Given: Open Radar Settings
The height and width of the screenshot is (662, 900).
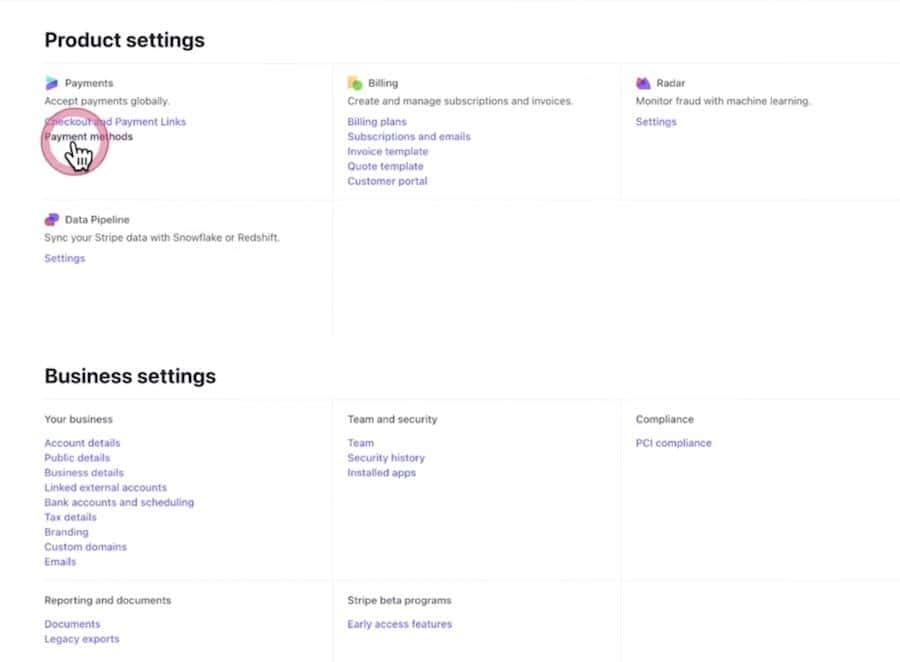Looking at the screenshot, I should (656, 121).
